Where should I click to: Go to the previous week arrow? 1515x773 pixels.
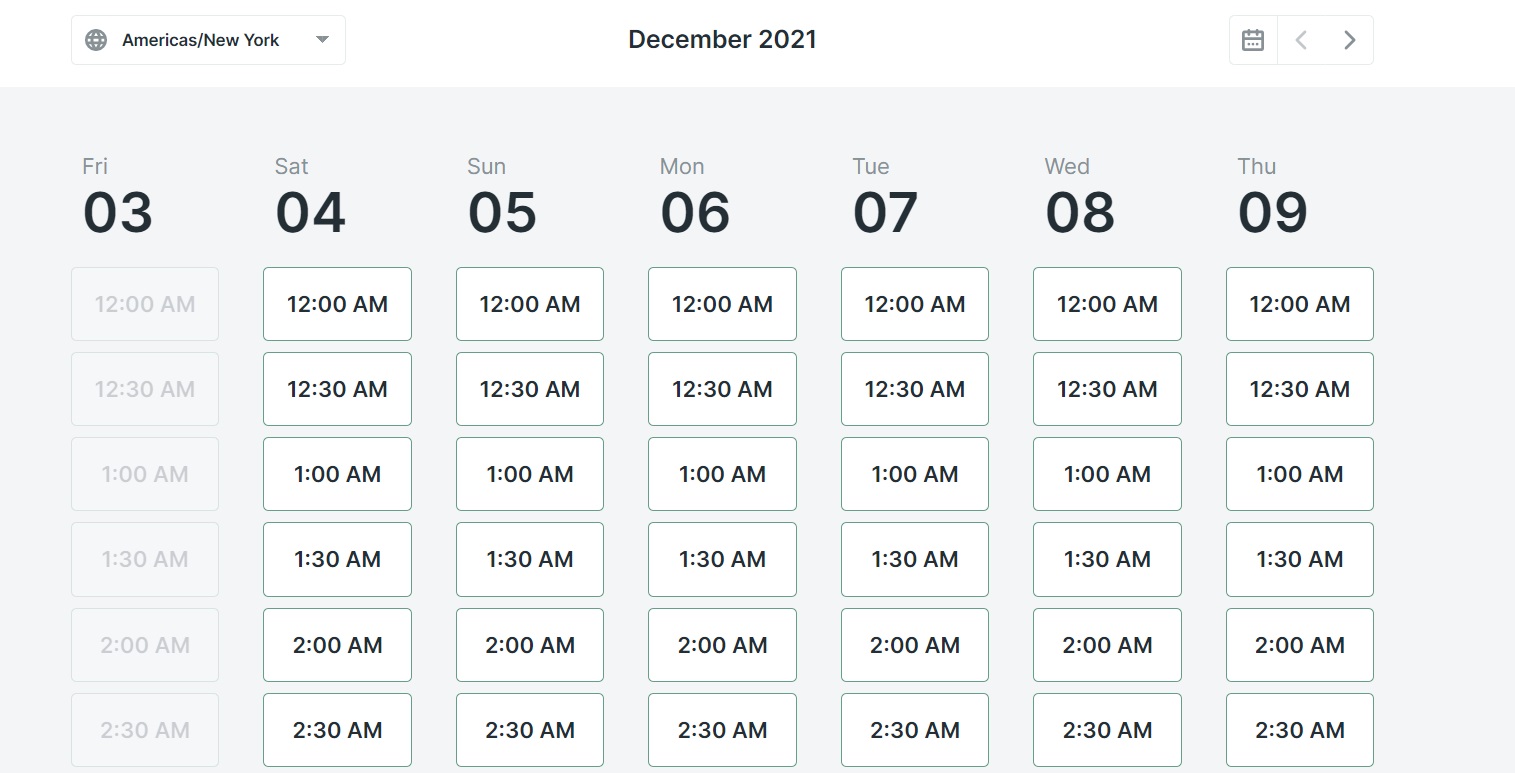tap(1301, 40)
